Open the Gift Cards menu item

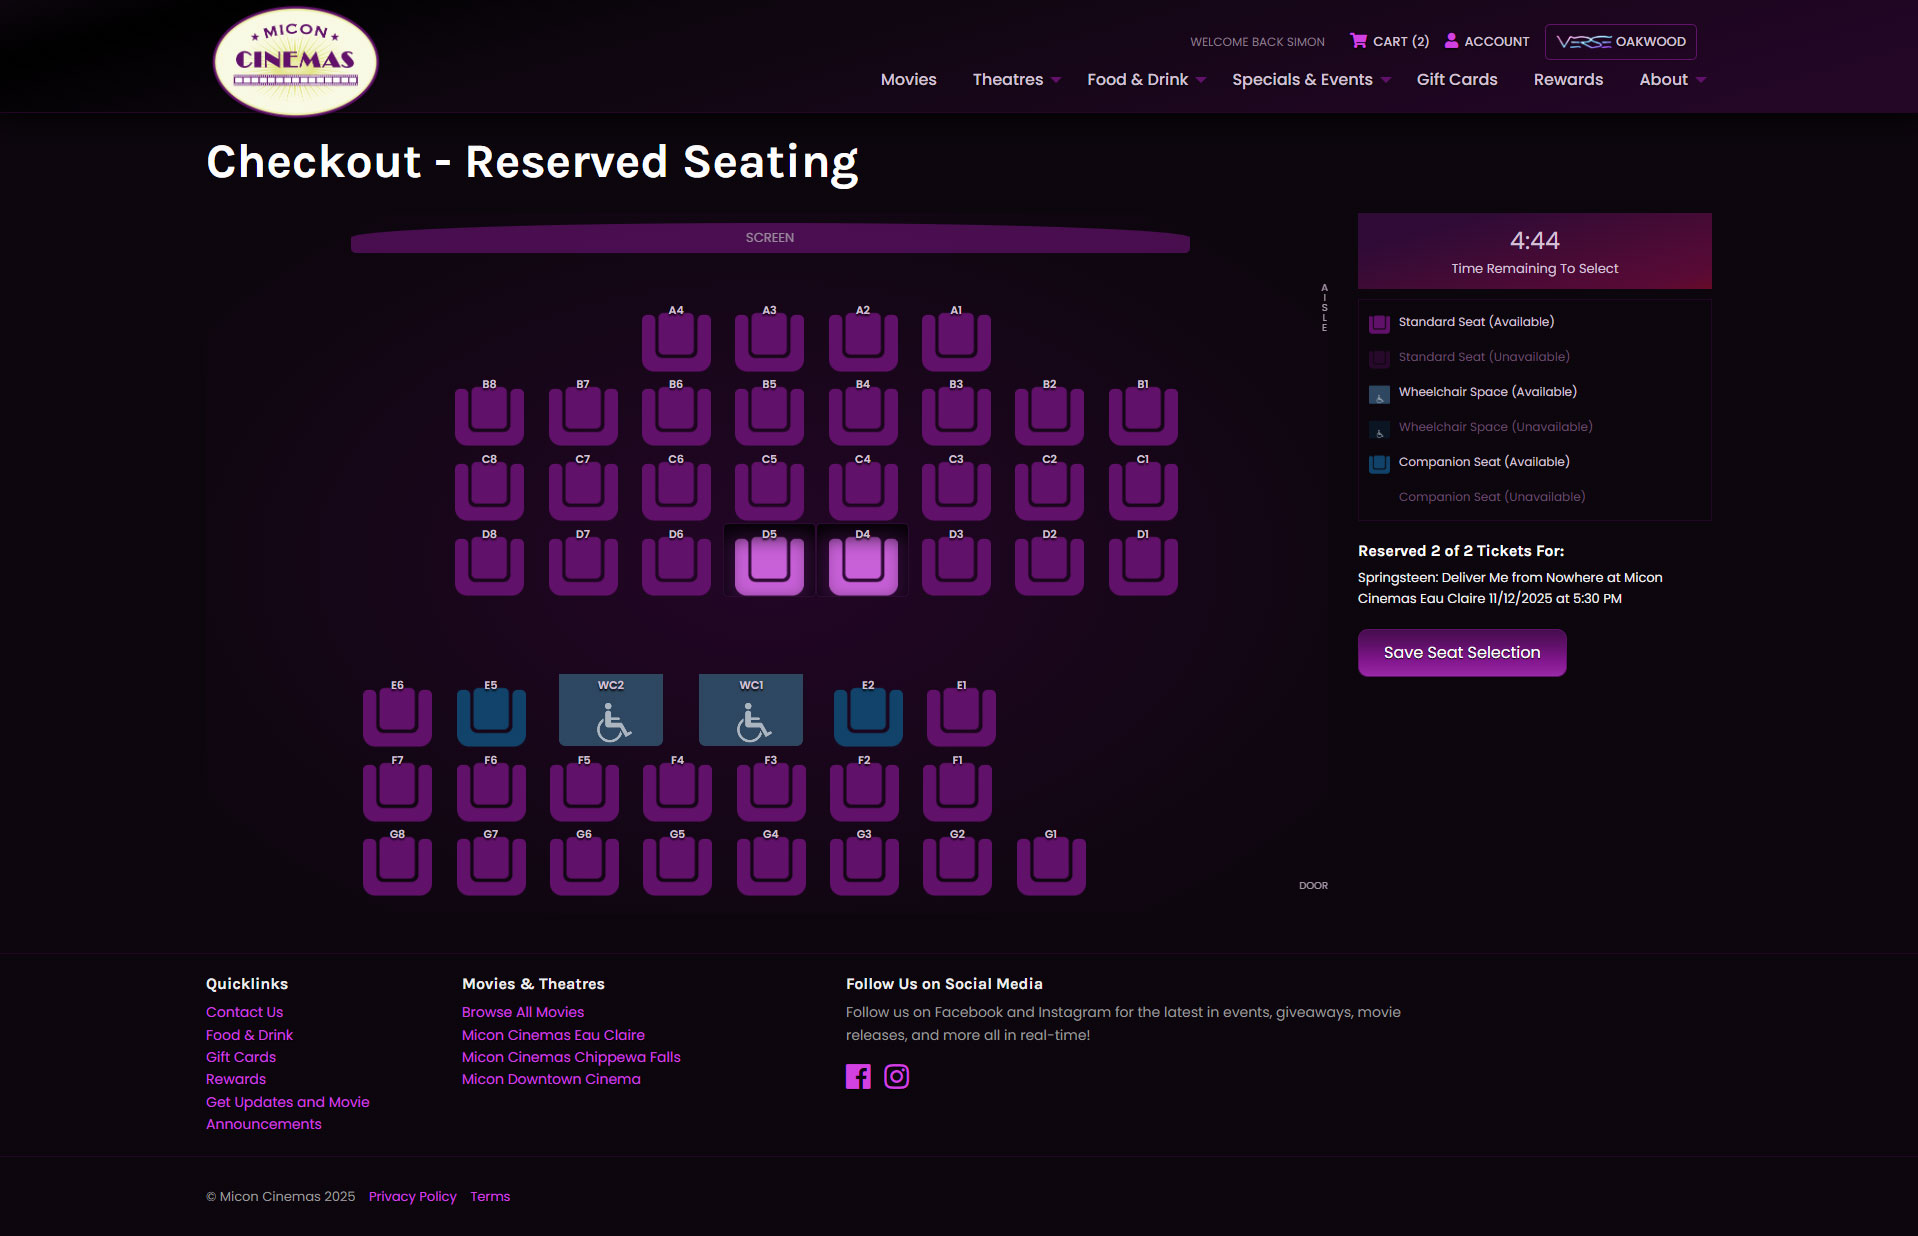(1456, 80)
